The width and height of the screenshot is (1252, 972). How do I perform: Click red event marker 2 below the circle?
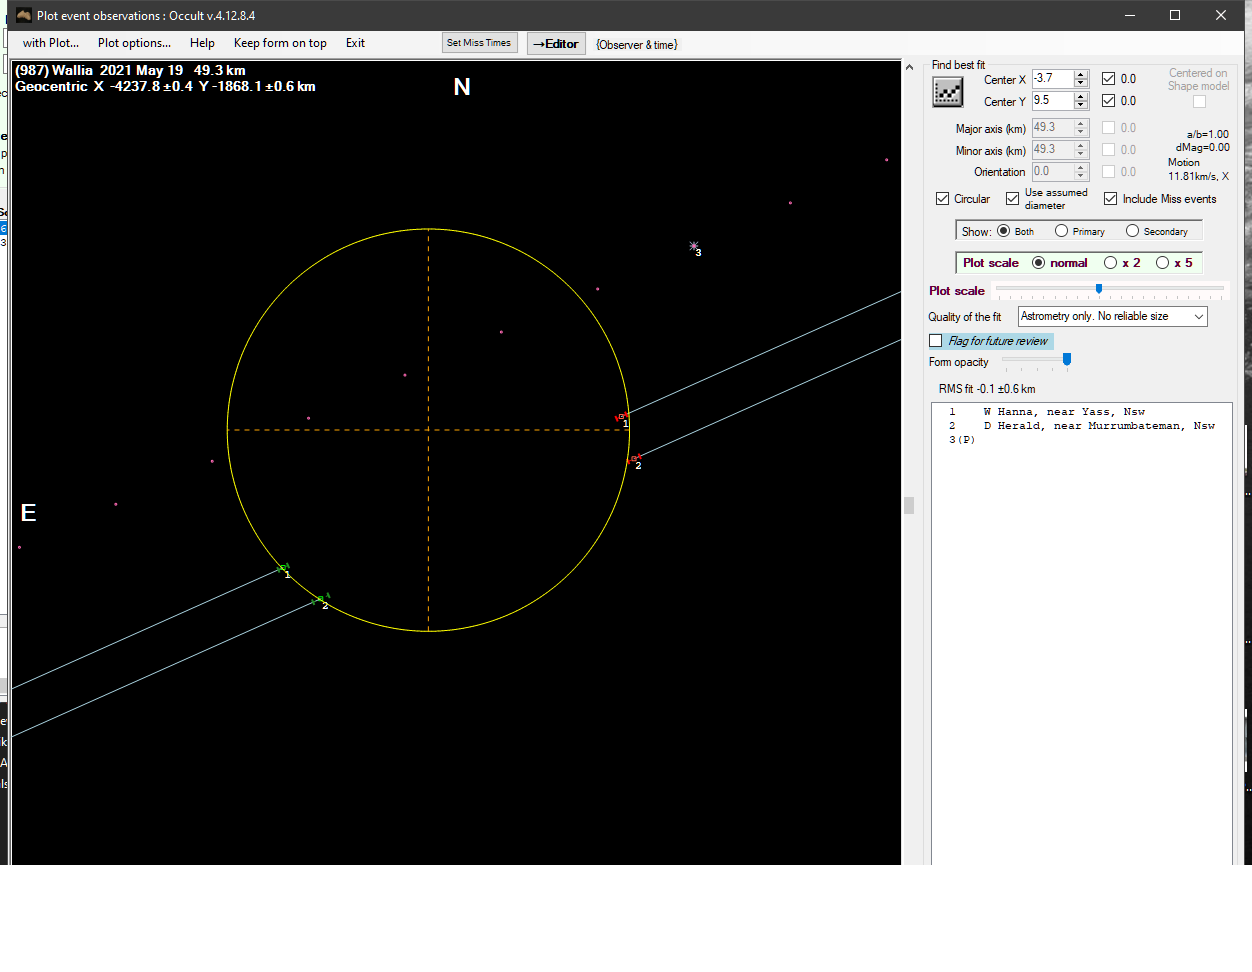[x=634, y=459]
